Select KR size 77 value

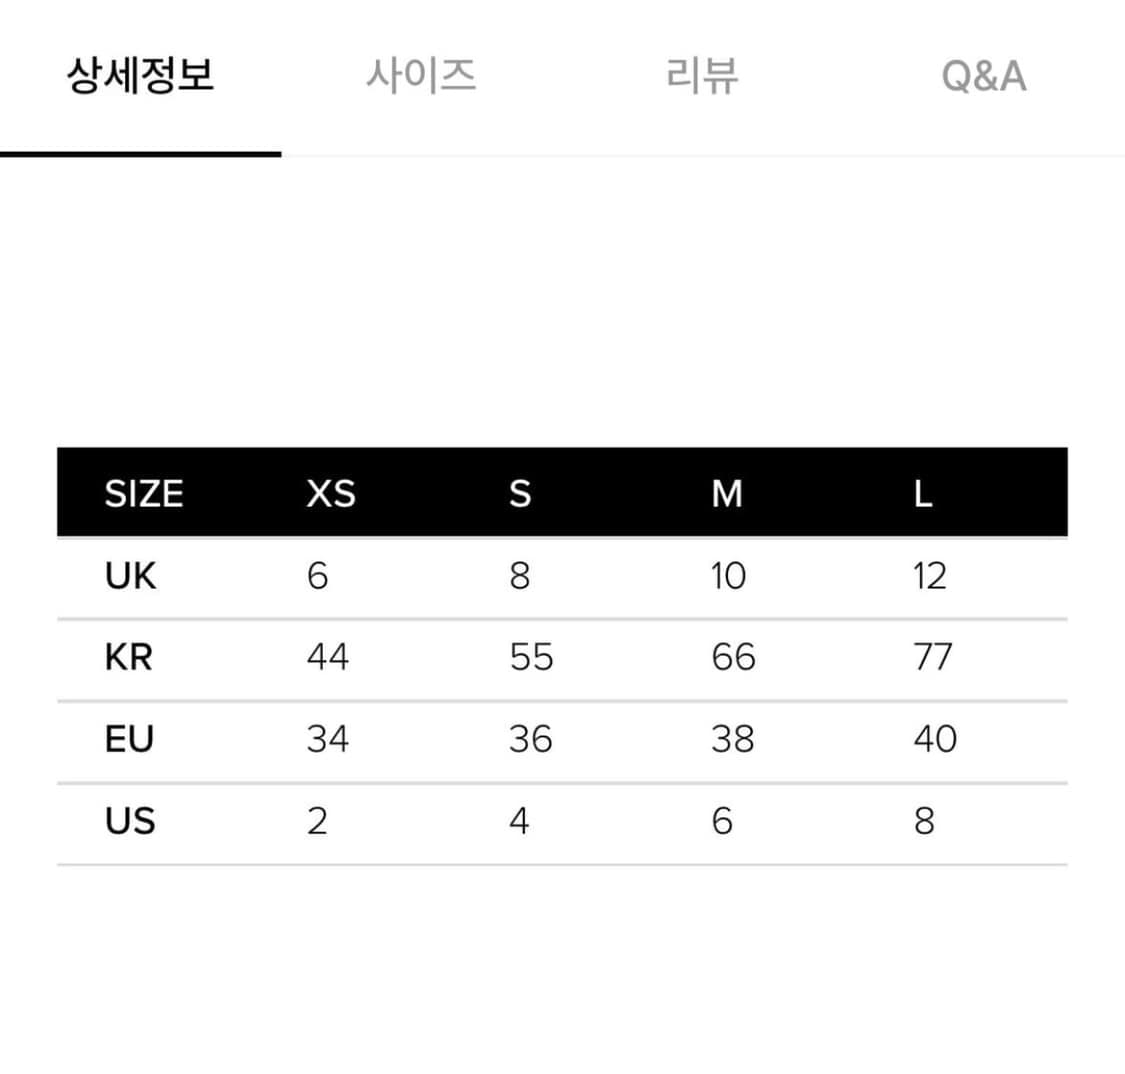pos(932,657)
